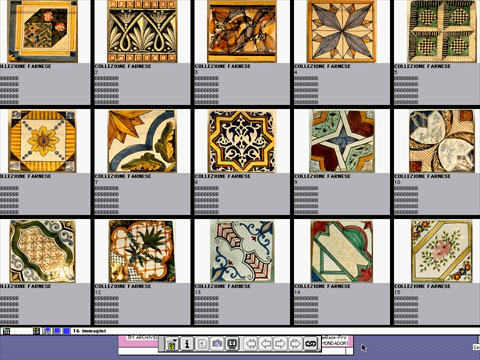
Task: Click the page document icon in toolbar
Action: coord(202,343)
